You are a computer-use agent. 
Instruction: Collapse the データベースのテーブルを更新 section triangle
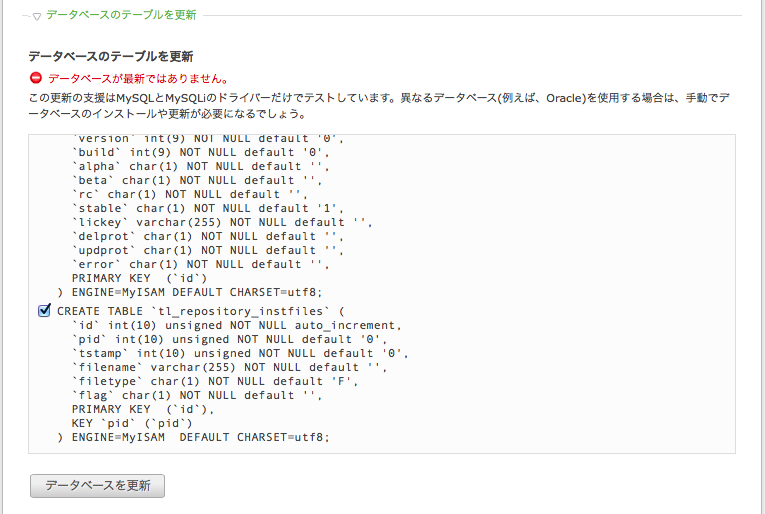pos(37,17)
